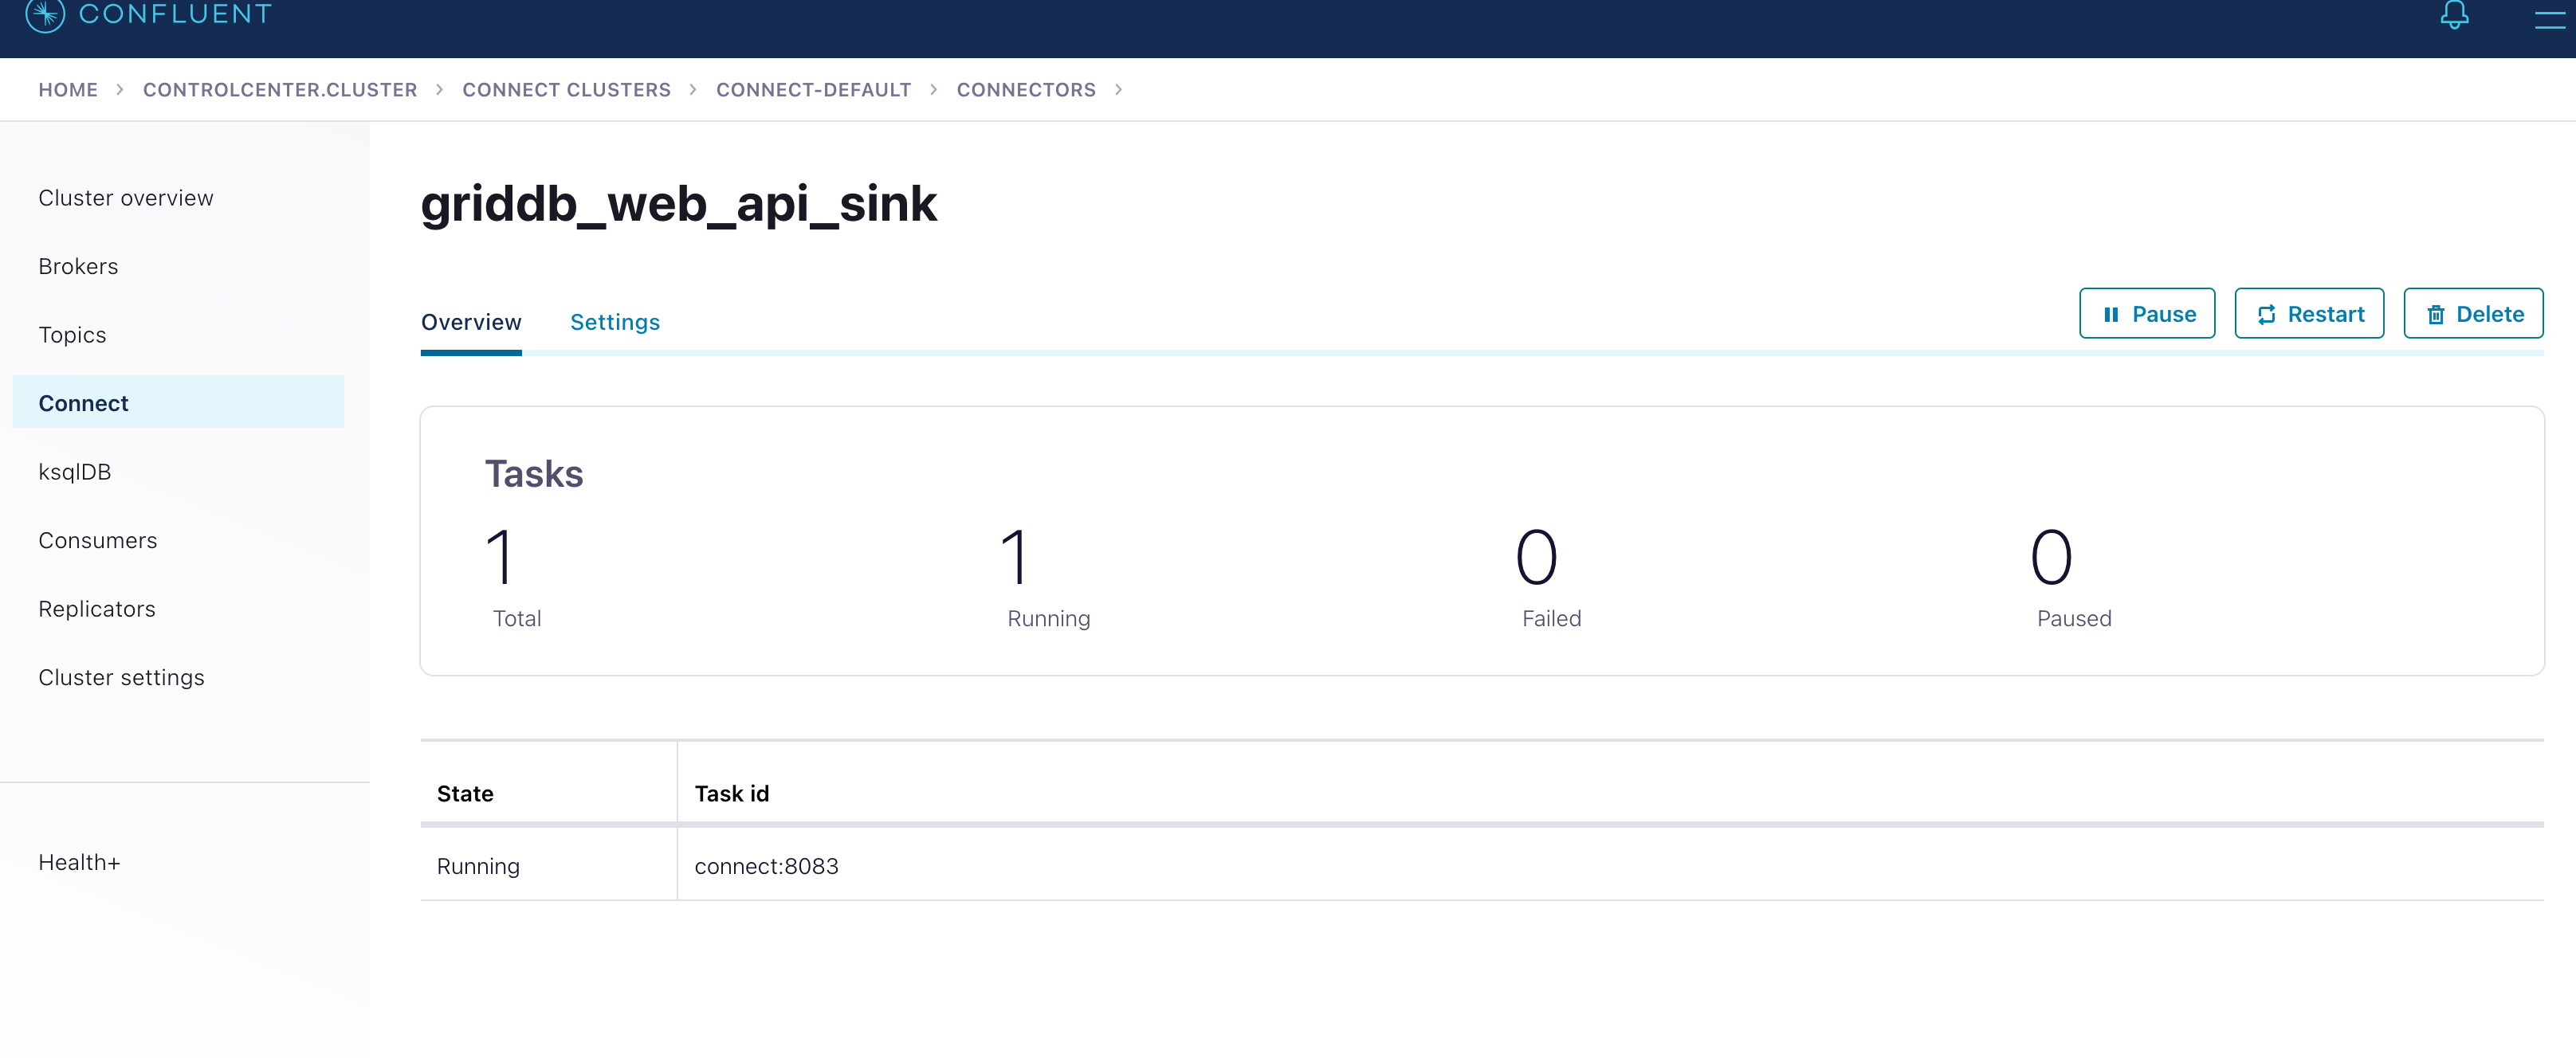Open the notifications bell

pos(2454,16)
